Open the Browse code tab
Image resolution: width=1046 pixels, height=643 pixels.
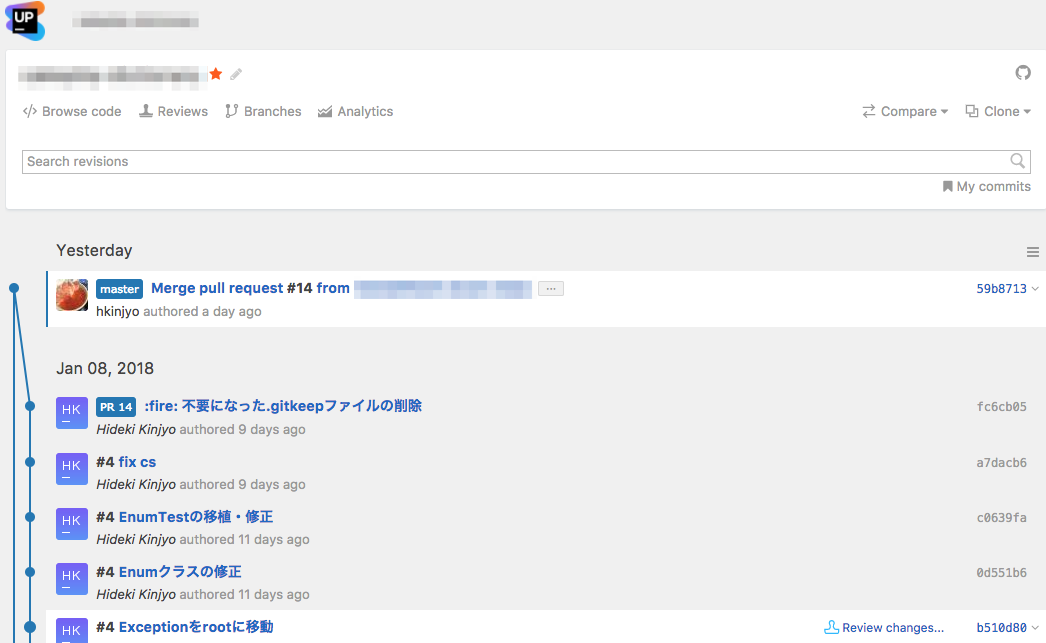(72, 111)
